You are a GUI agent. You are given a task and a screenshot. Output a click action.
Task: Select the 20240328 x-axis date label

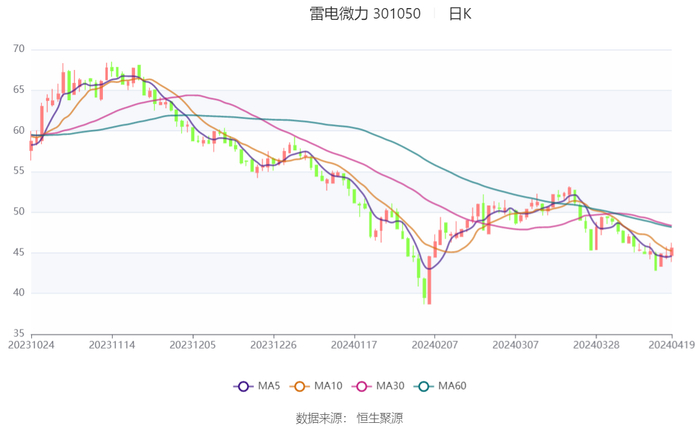595,345
